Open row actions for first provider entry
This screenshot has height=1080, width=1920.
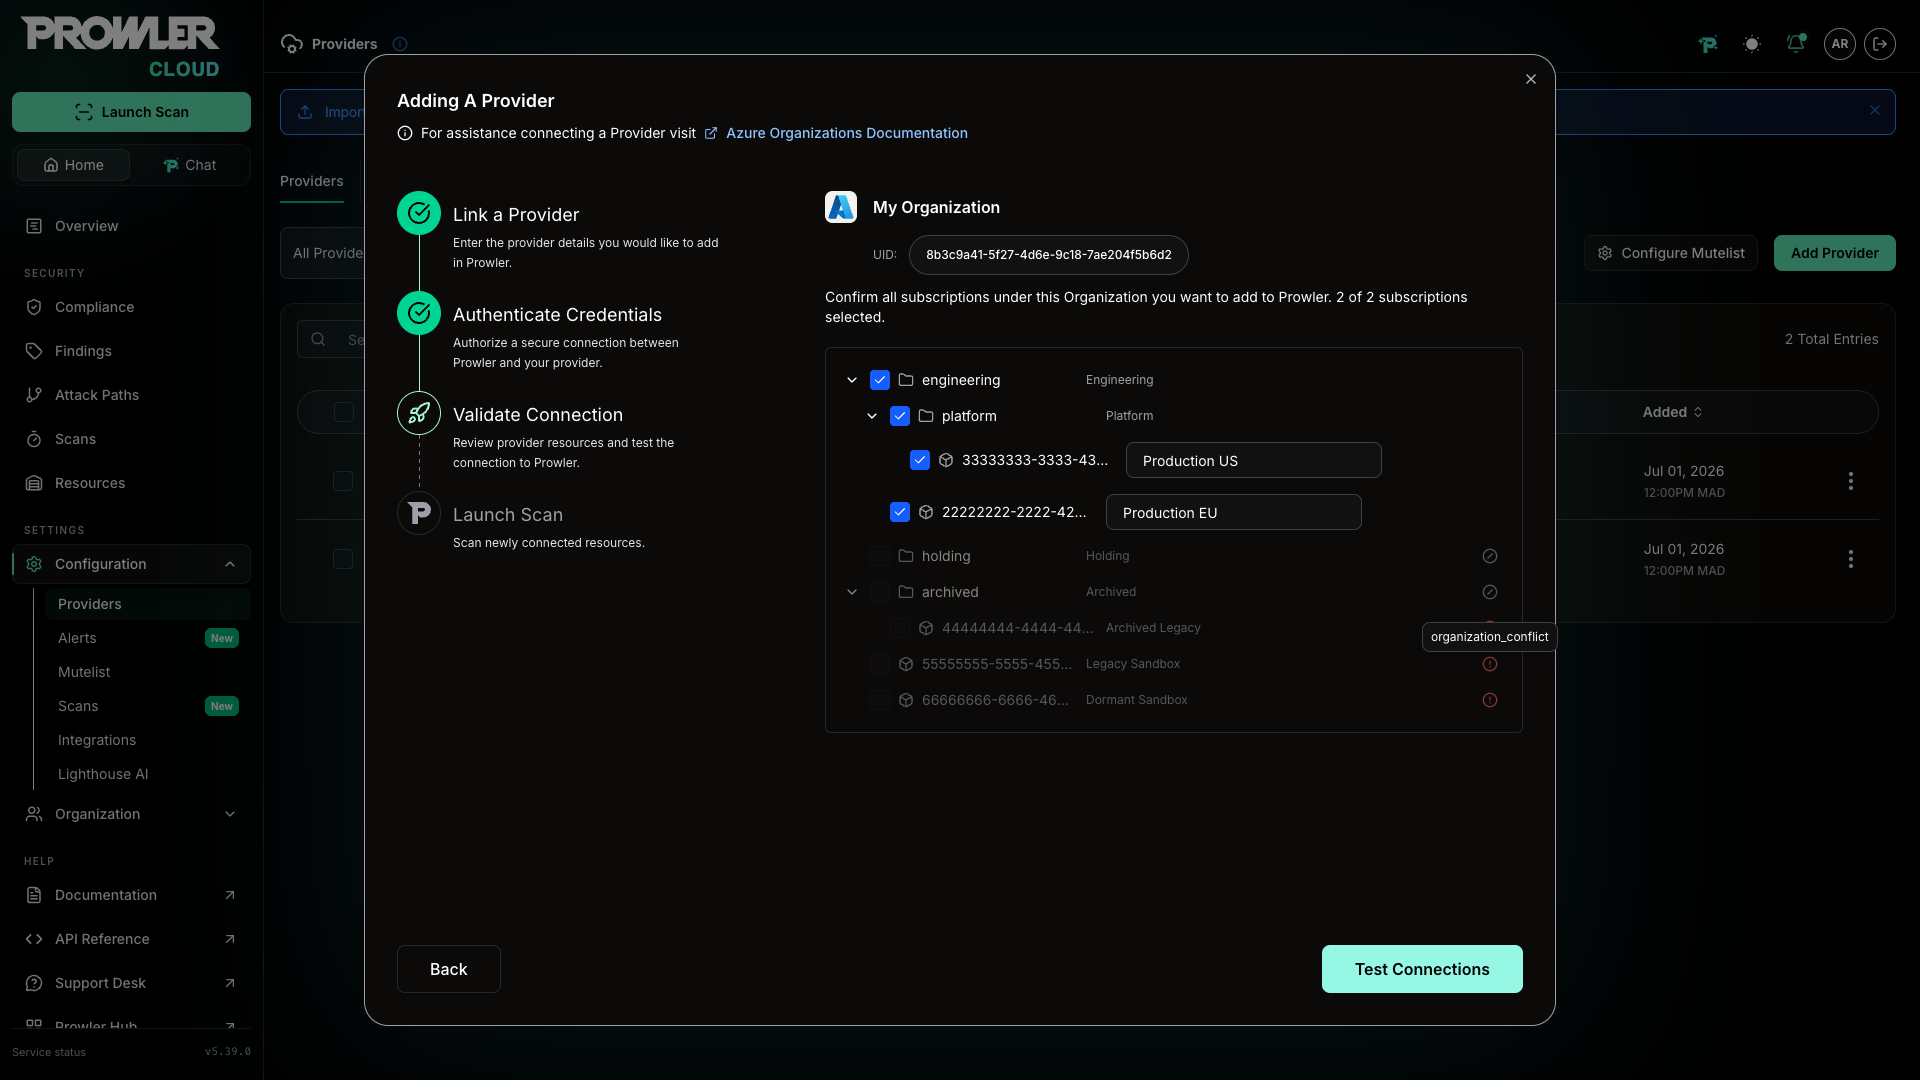(1851, 481)
